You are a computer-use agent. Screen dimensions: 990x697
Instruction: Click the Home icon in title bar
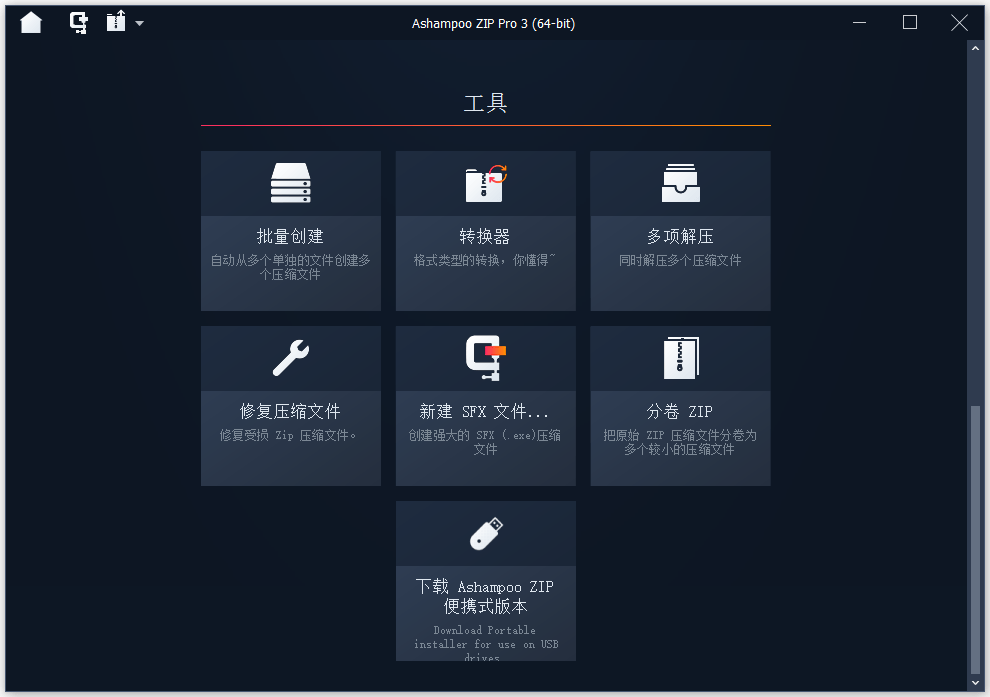point(31,23)
